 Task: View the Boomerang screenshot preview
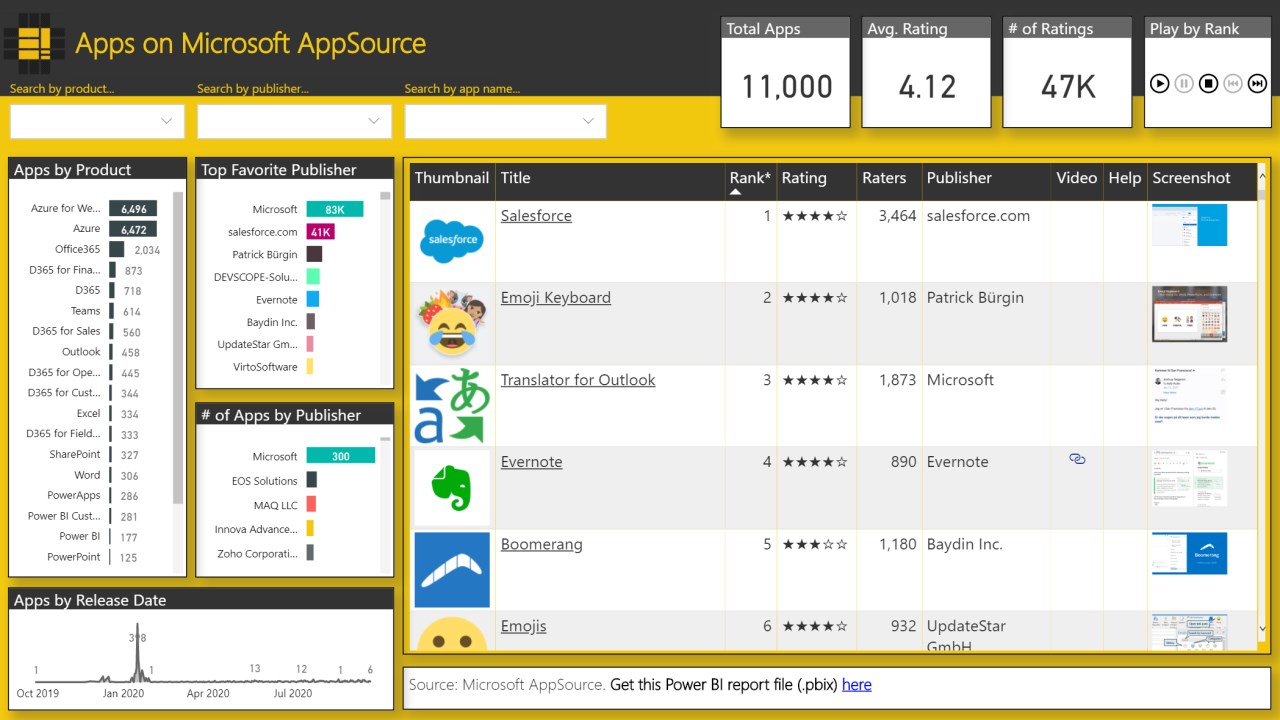coord(1189,553)
